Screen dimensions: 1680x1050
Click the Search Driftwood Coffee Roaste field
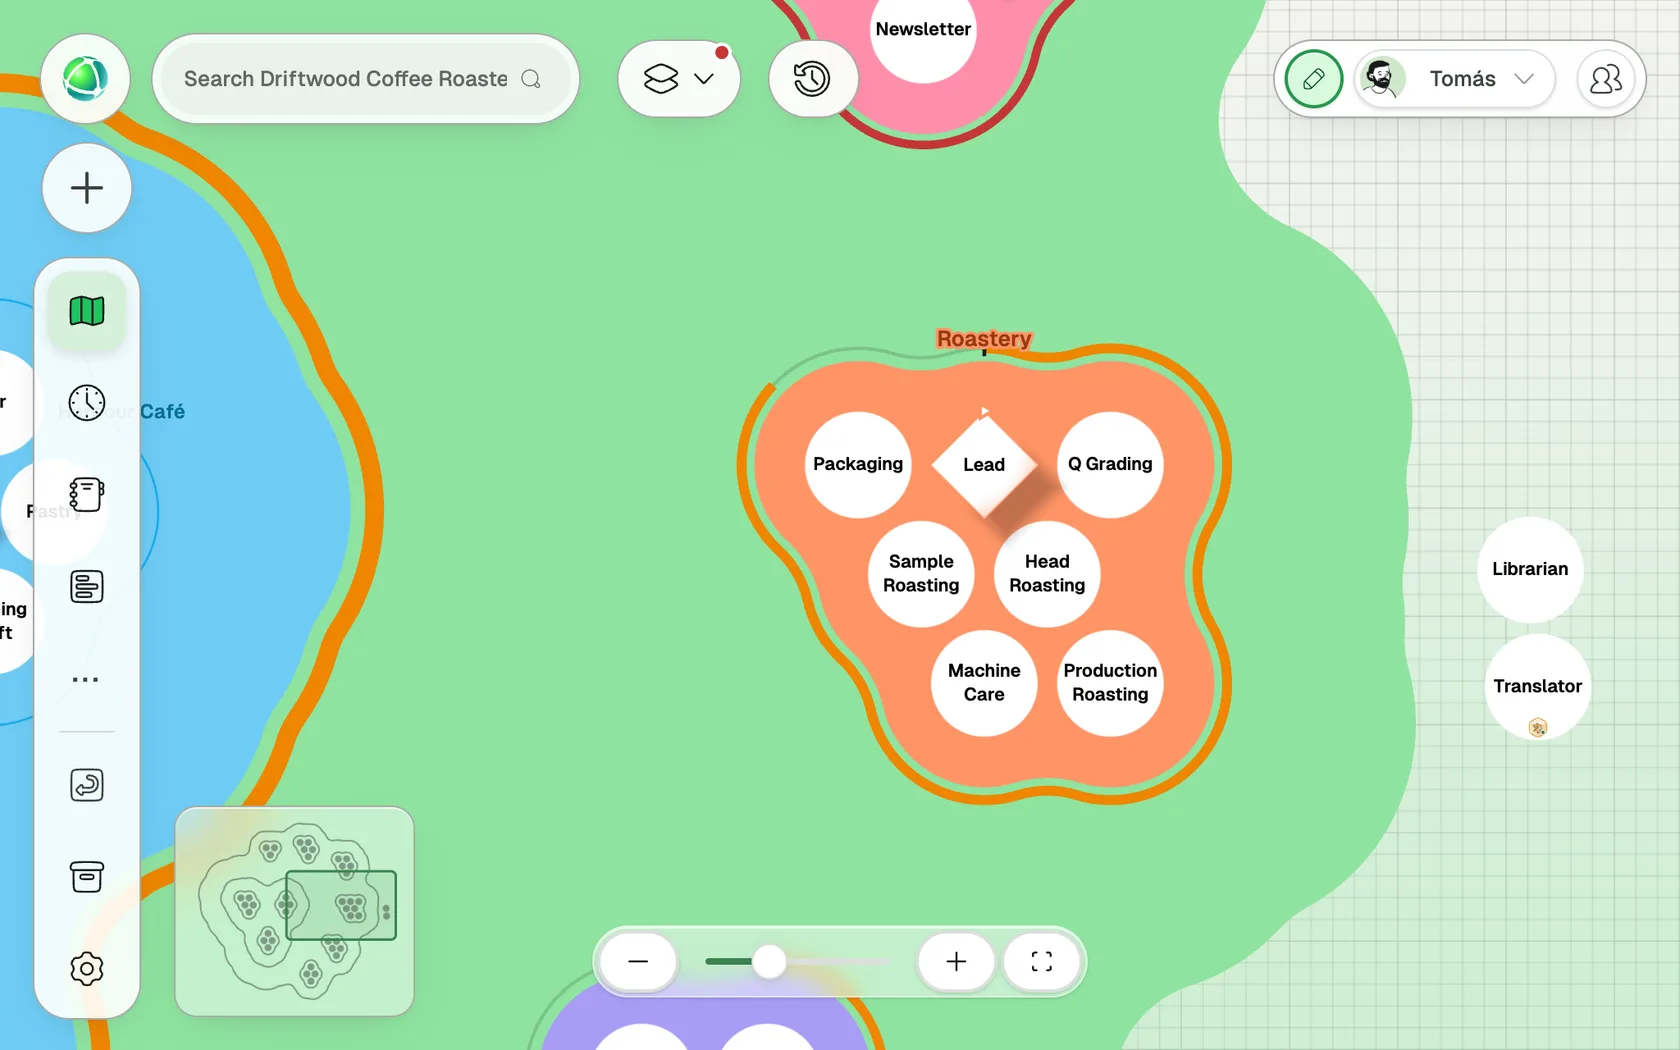[x=366, y=79]
